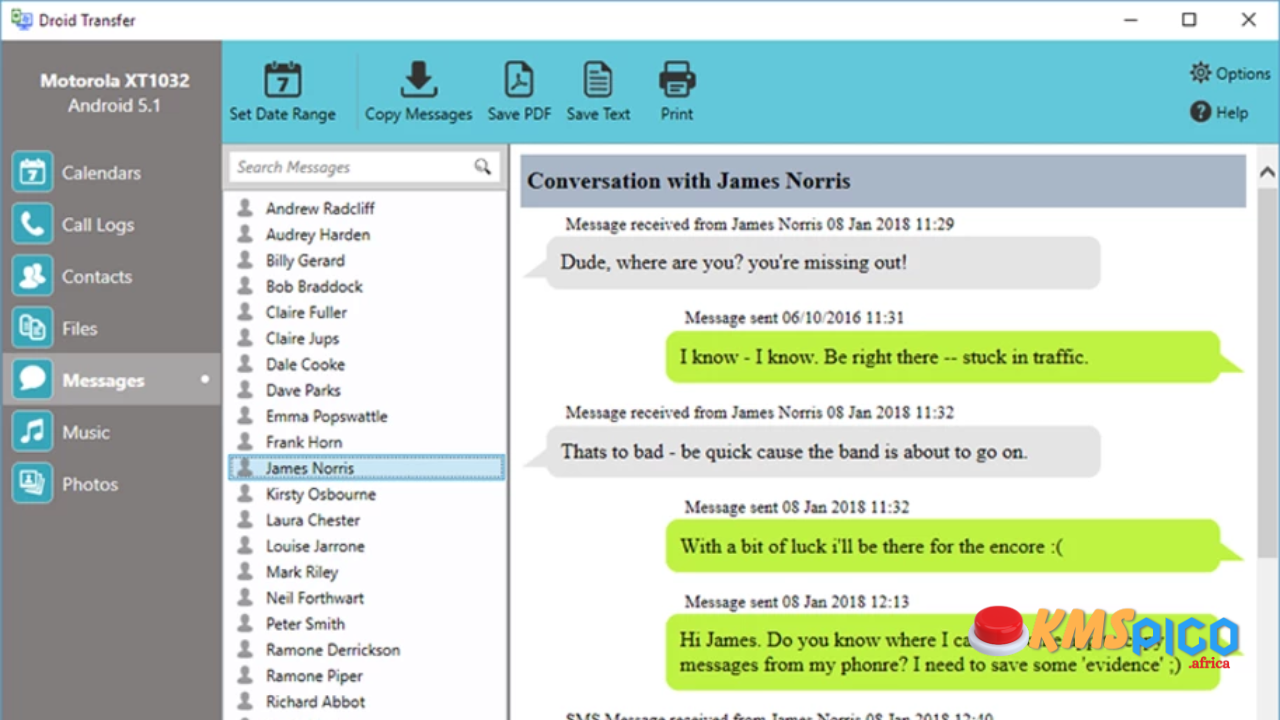The height and width of the screenshot is (720, 1280).
Task: Select Laura Chester conversation
Action: (312, 520)
